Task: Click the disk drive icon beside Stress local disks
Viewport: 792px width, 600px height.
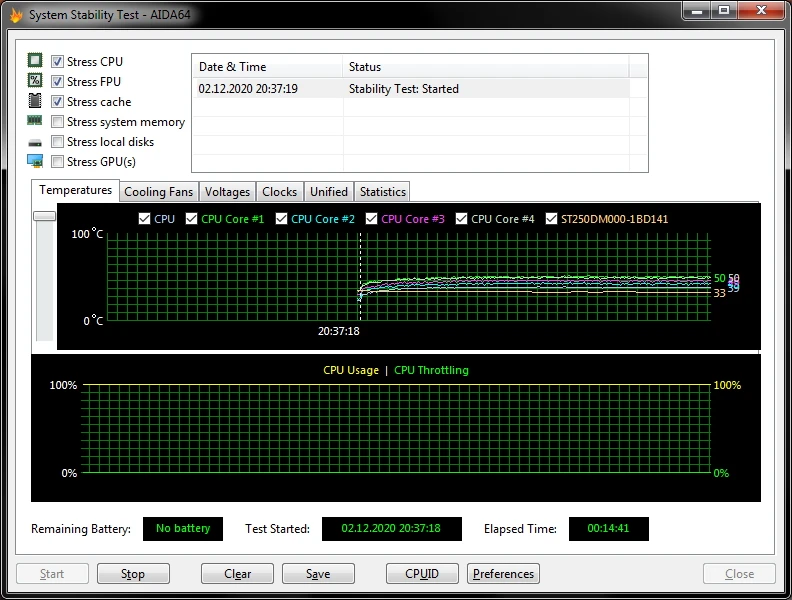Action: (35, 143)
